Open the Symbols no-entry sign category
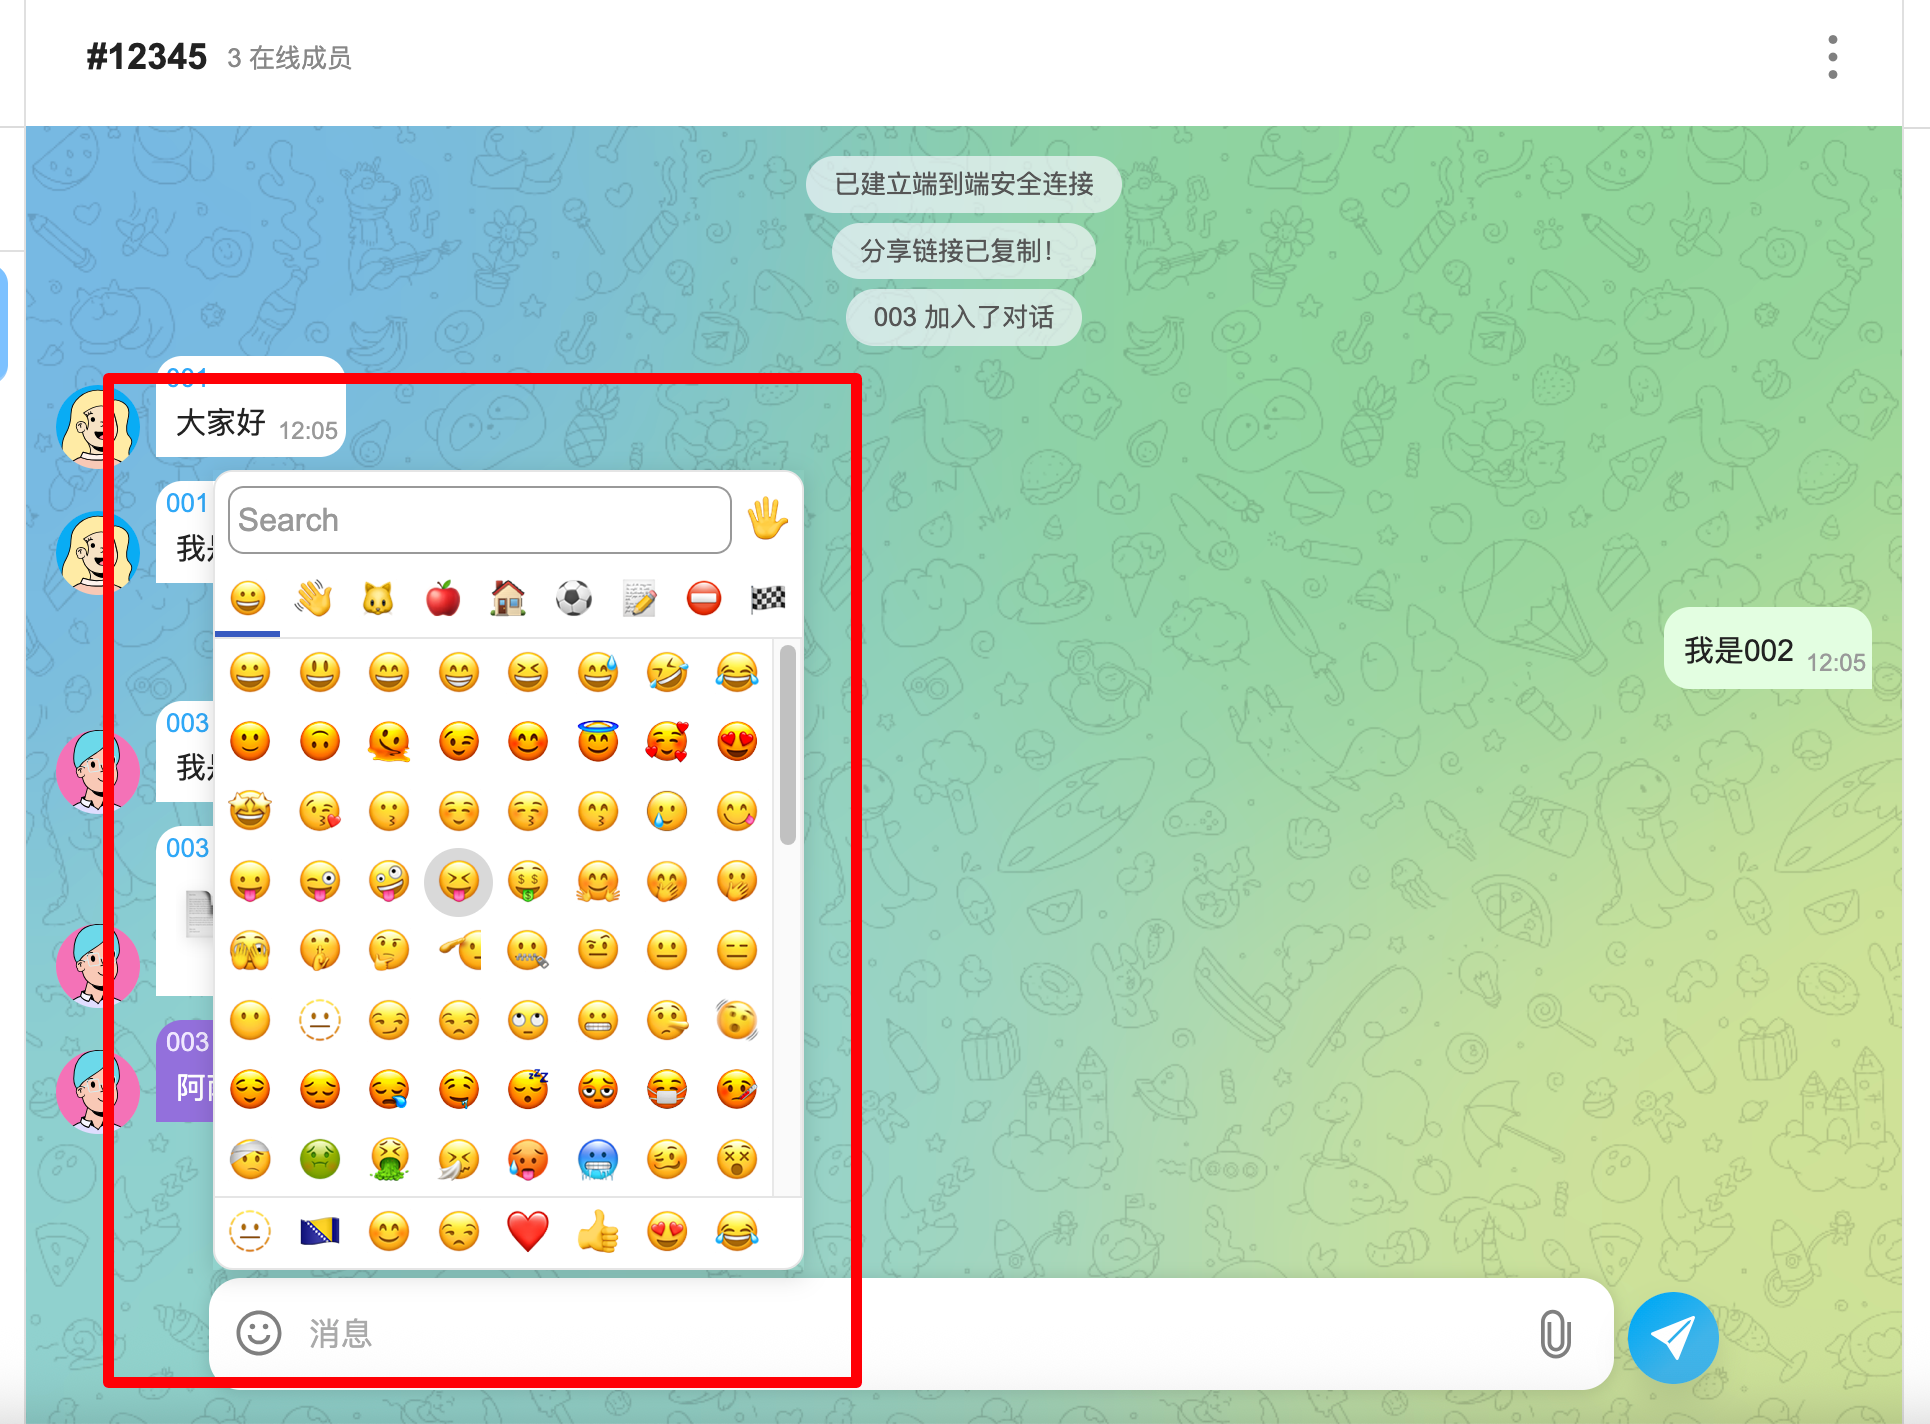Image resolution: width=1930 pixels, height=1424 pixels. coord(703,599)
